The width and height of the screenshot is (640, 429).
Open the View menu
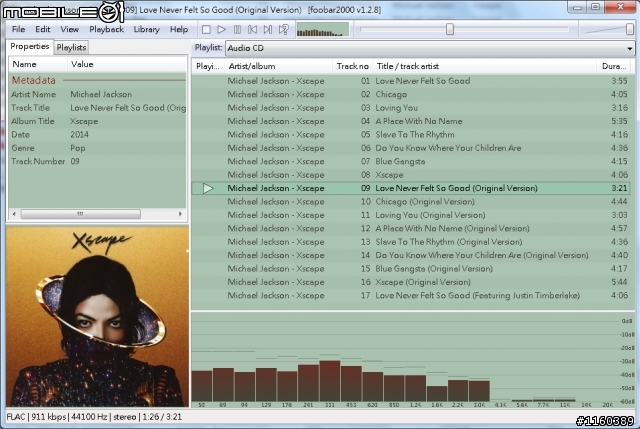pyautogui.click(x=69, y=29)
